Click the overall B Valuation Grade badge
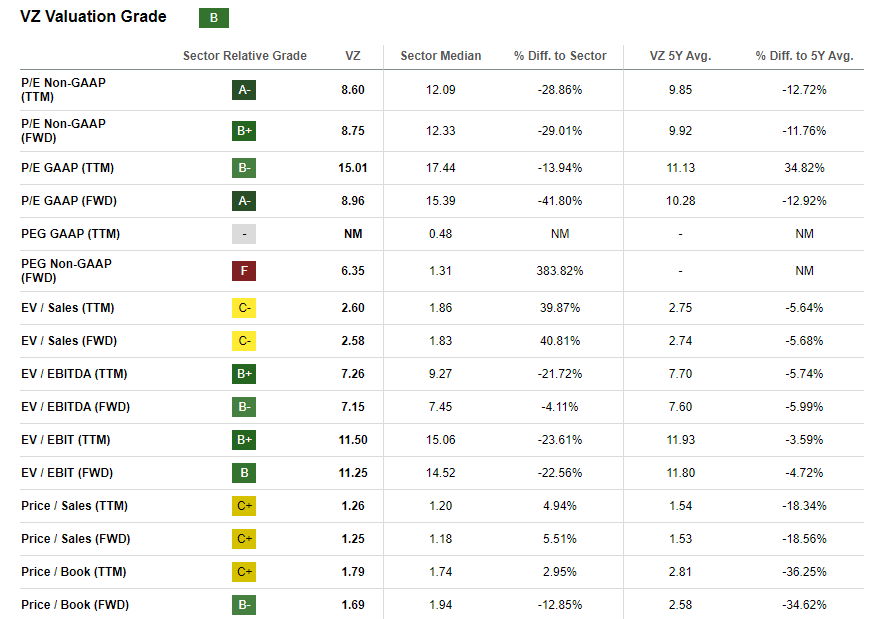Screen dimensions: 880x619 coord(214,18)
